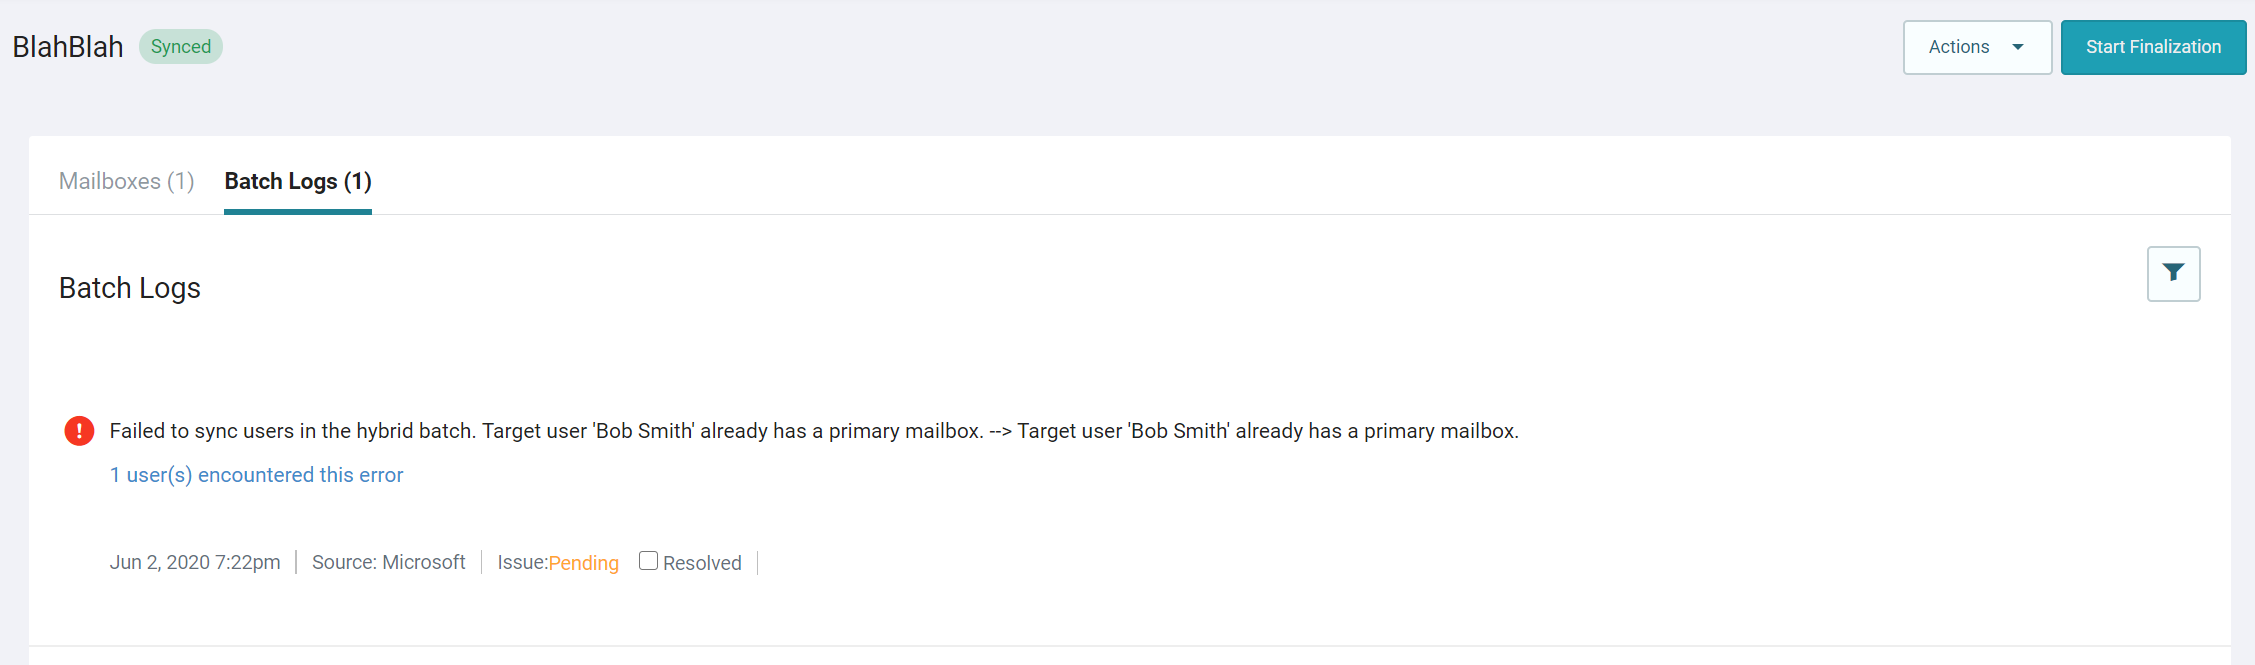Open the '1 user(s) encountered this error' link
Image resolution: width=2255 pixels, height=665 pixels.
point(256,475)
